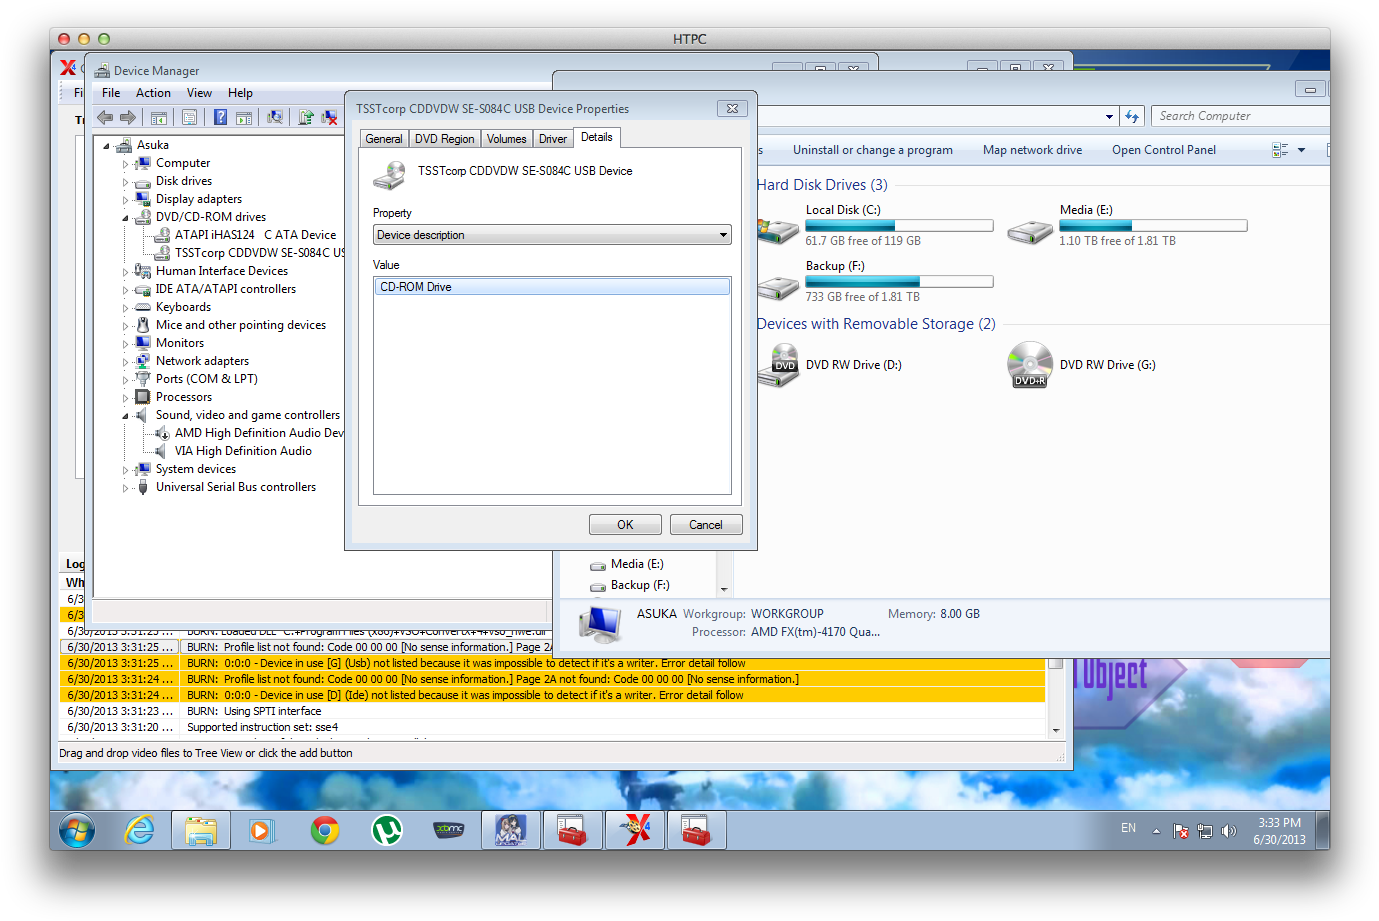Click the volume speaker tray icon
Screen dimensions: 1379x921
pyautogui.click(x=1229, y=831)
